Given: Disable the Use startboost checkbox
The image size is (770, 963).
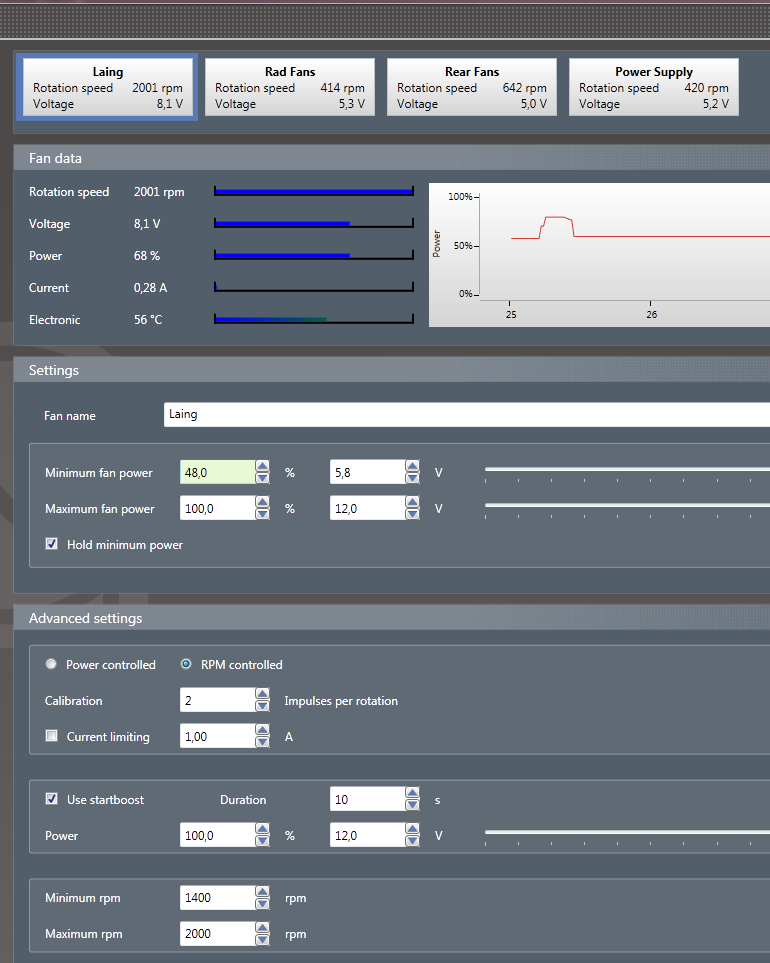Looking at the screenshot, I should pos(52,800).
